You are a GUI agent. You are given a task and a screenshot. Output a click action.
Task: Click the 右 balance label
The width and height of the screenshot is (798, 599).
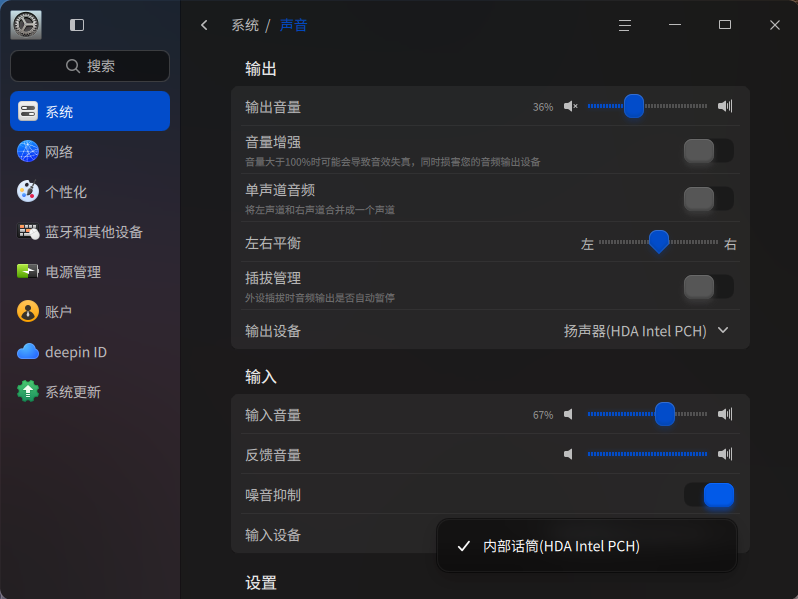pyautogui.click(x=730, y=244)
